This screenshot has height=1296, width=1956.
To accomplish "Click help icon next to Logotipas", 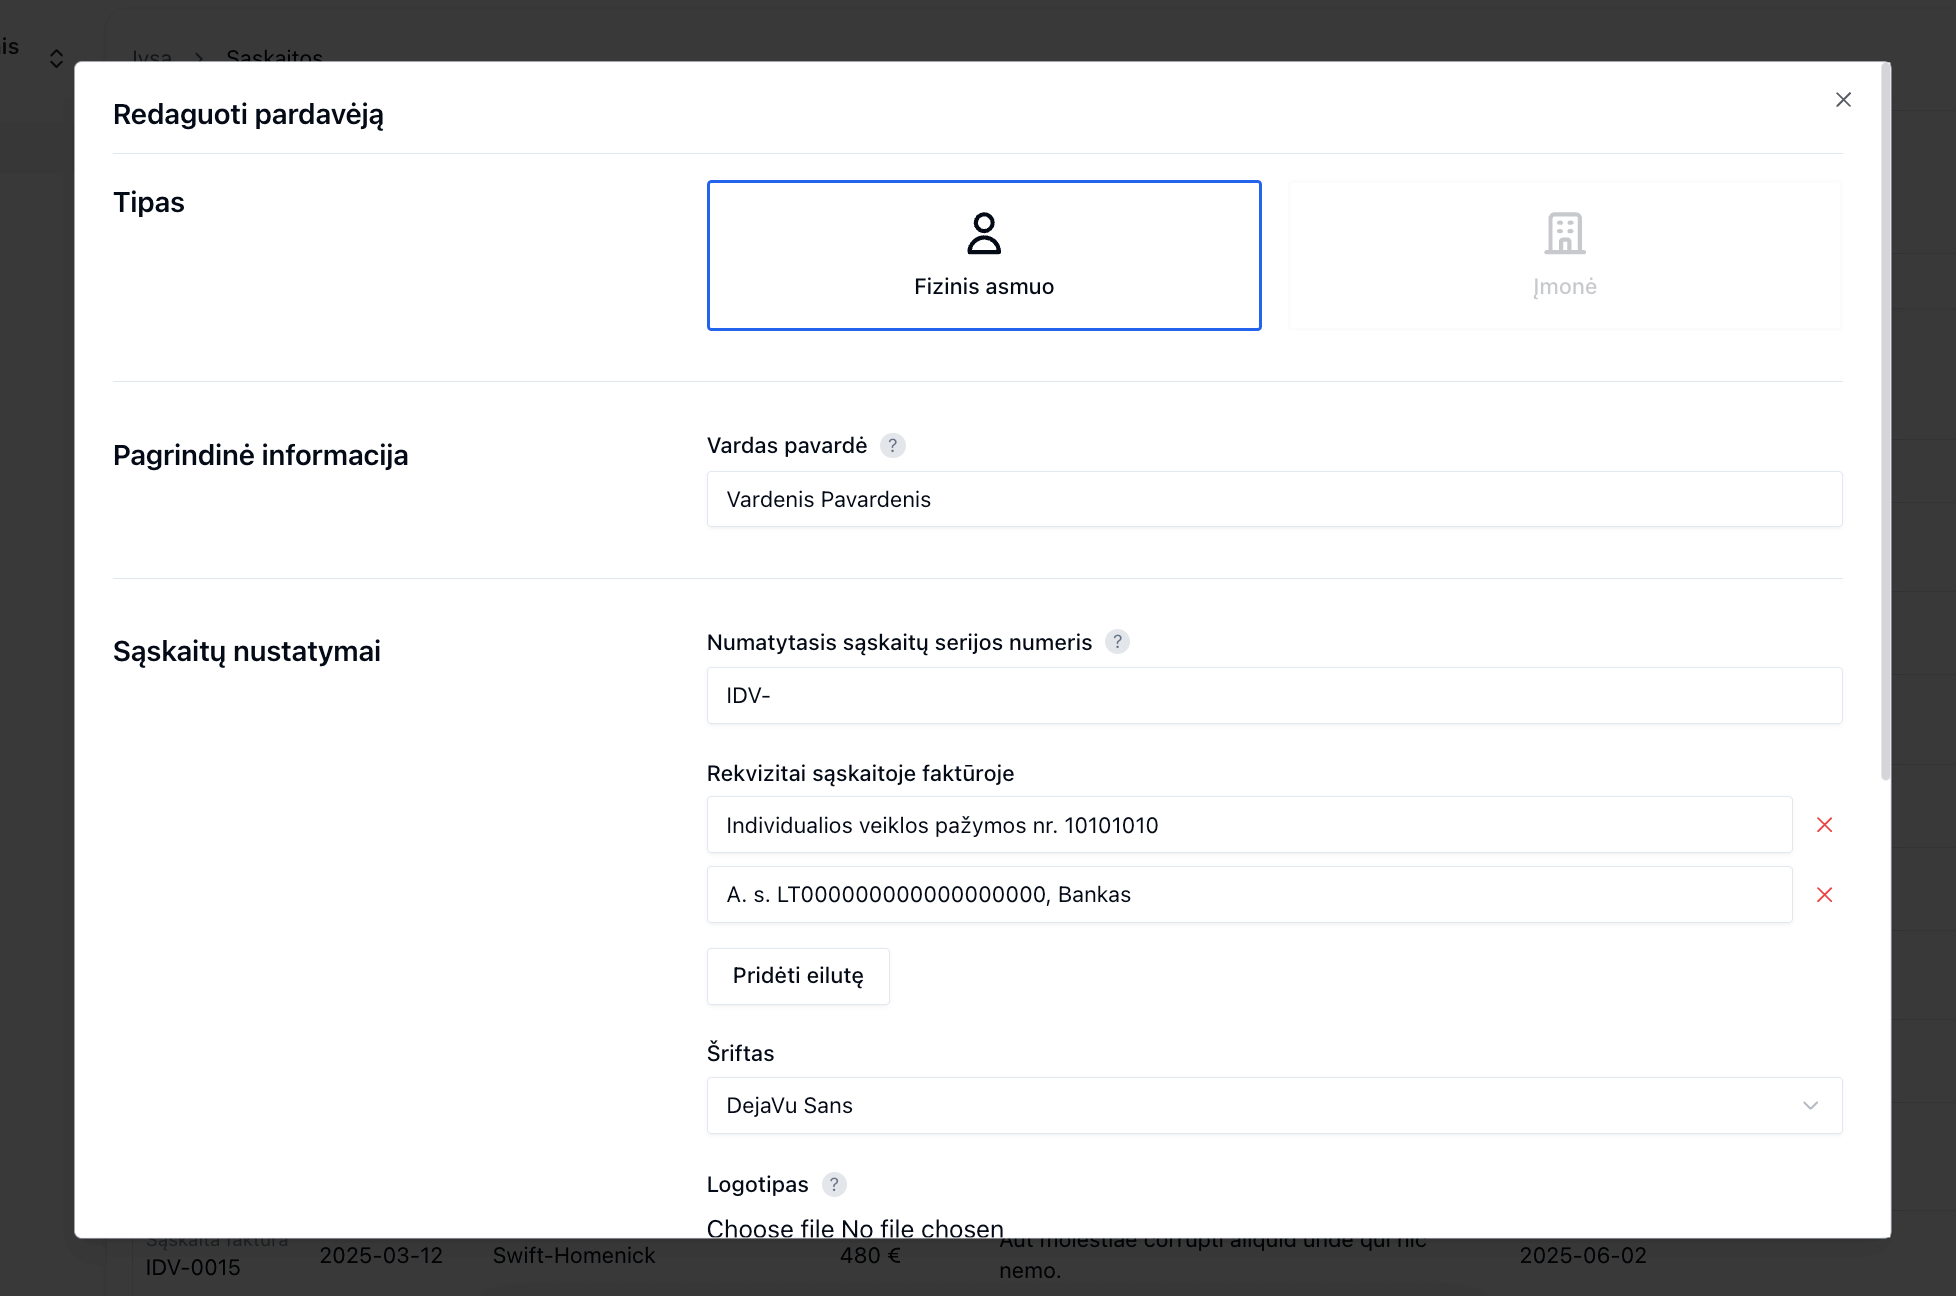I will (x=834, y=1185).
